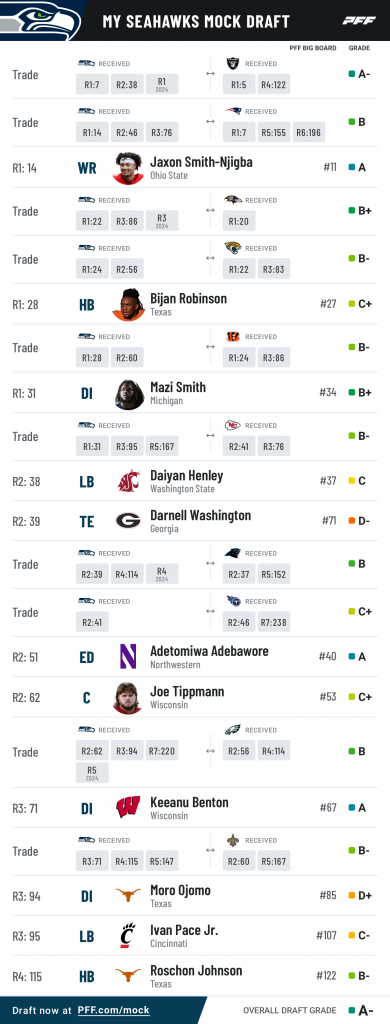Click the D- grade orange swatch for Darnell Washington
This screenshot has width=390, height=1024.
pyautogui.click(x=351, y=521)
